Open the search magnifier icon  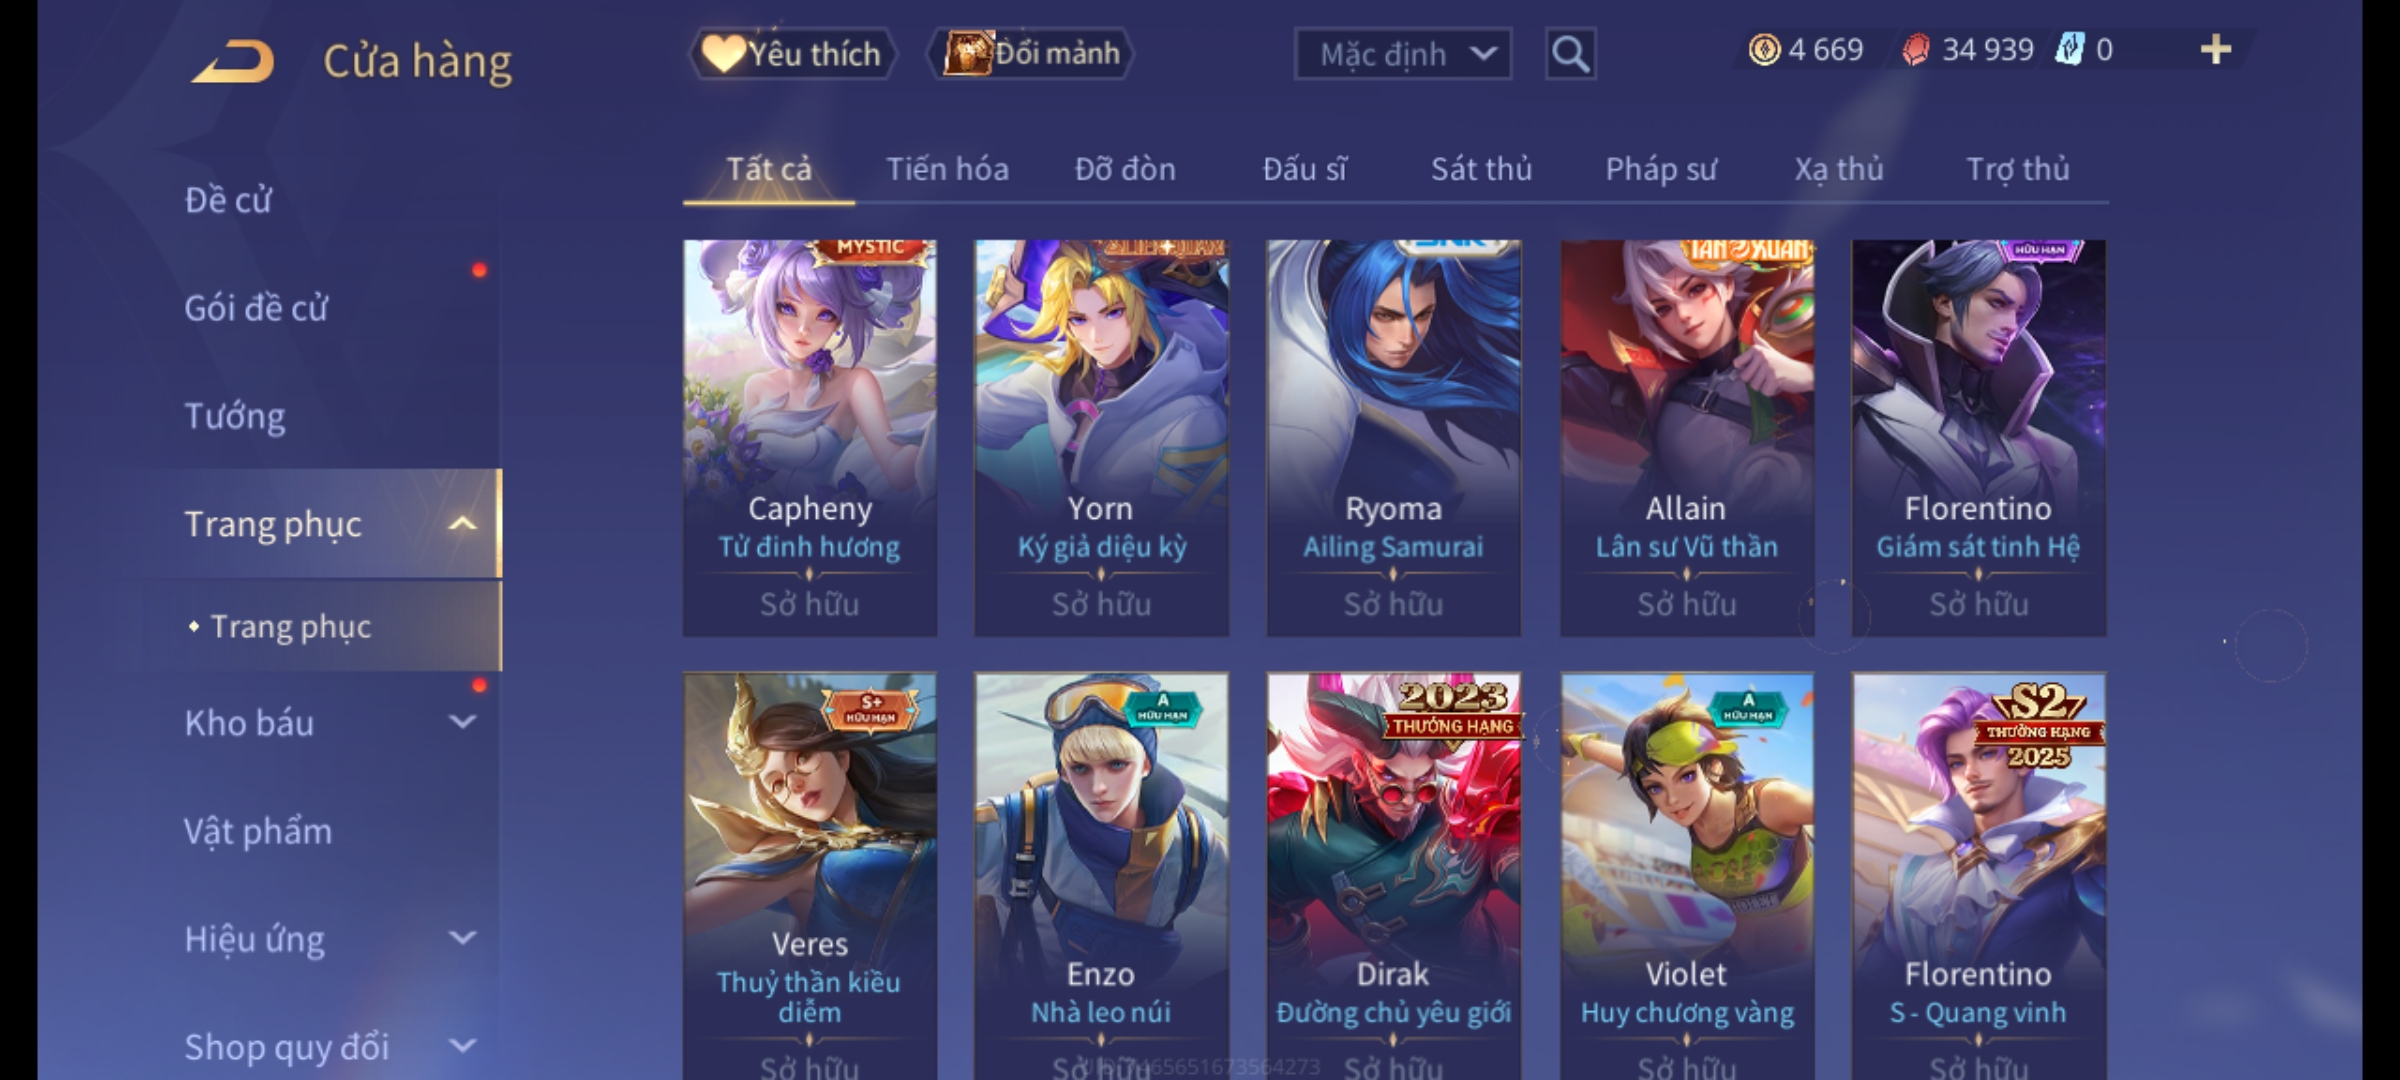tap(1570, 54)
